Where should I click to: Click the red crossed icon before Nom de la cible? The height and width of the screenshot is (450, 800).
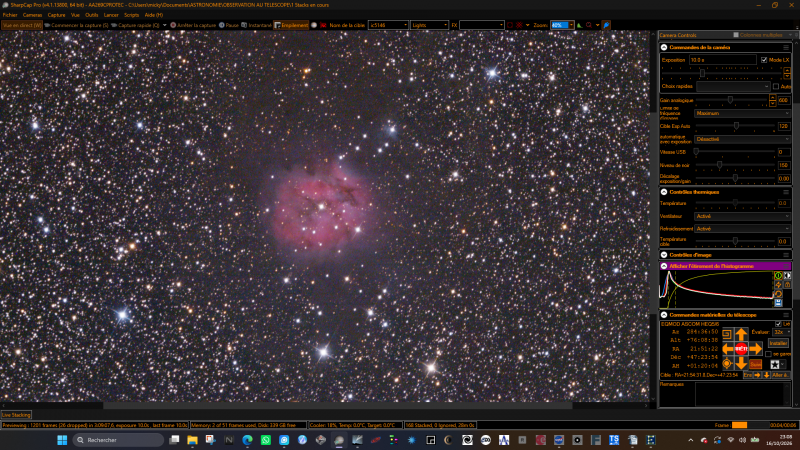[323, 25]
